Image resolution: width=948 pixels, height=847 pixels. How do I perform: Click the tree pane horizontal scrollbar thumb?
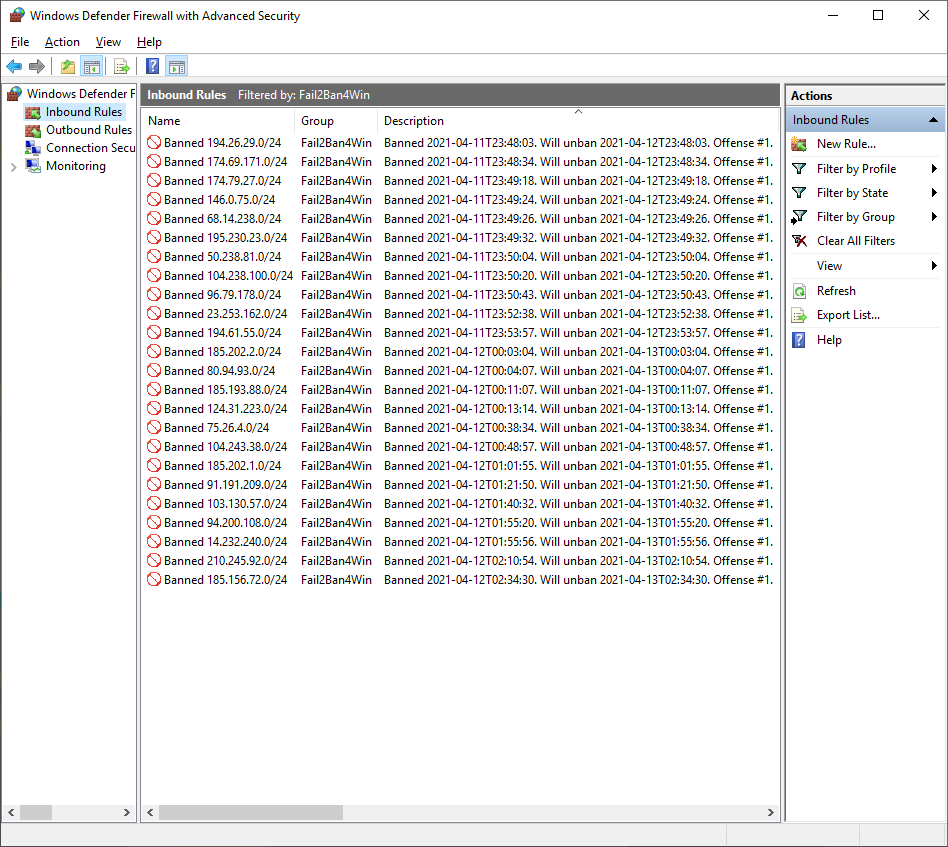[x=36, y=813]
